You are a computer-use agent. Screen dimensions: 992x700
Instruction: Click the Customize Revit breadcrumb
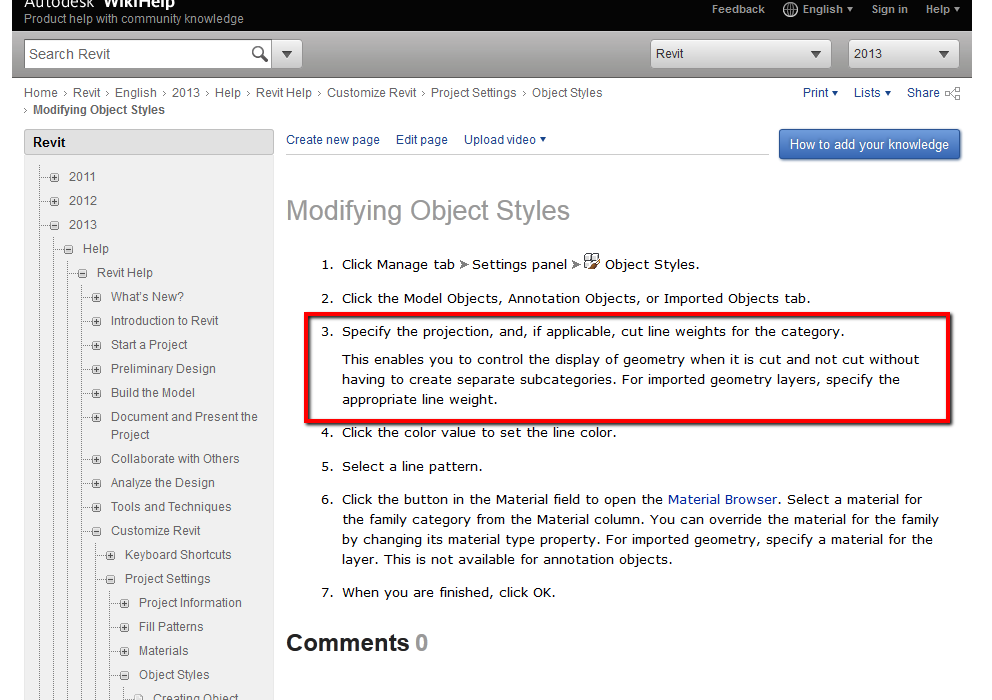371,93
